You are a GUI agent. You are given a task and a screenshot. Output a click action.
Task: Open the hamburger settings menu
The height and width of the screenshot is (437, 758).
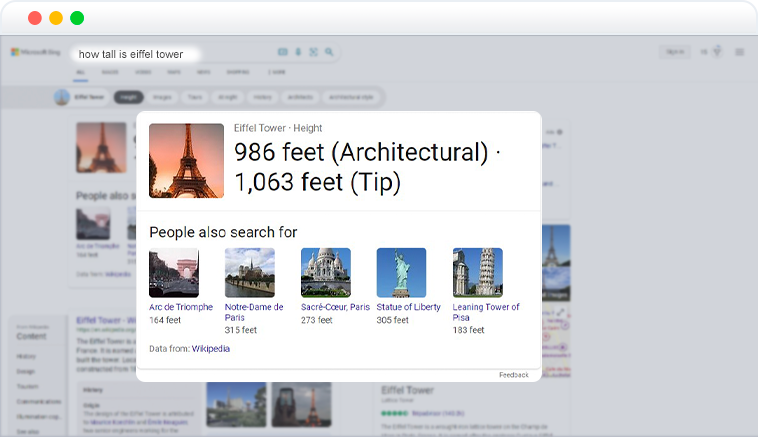(x=740, y=52)
